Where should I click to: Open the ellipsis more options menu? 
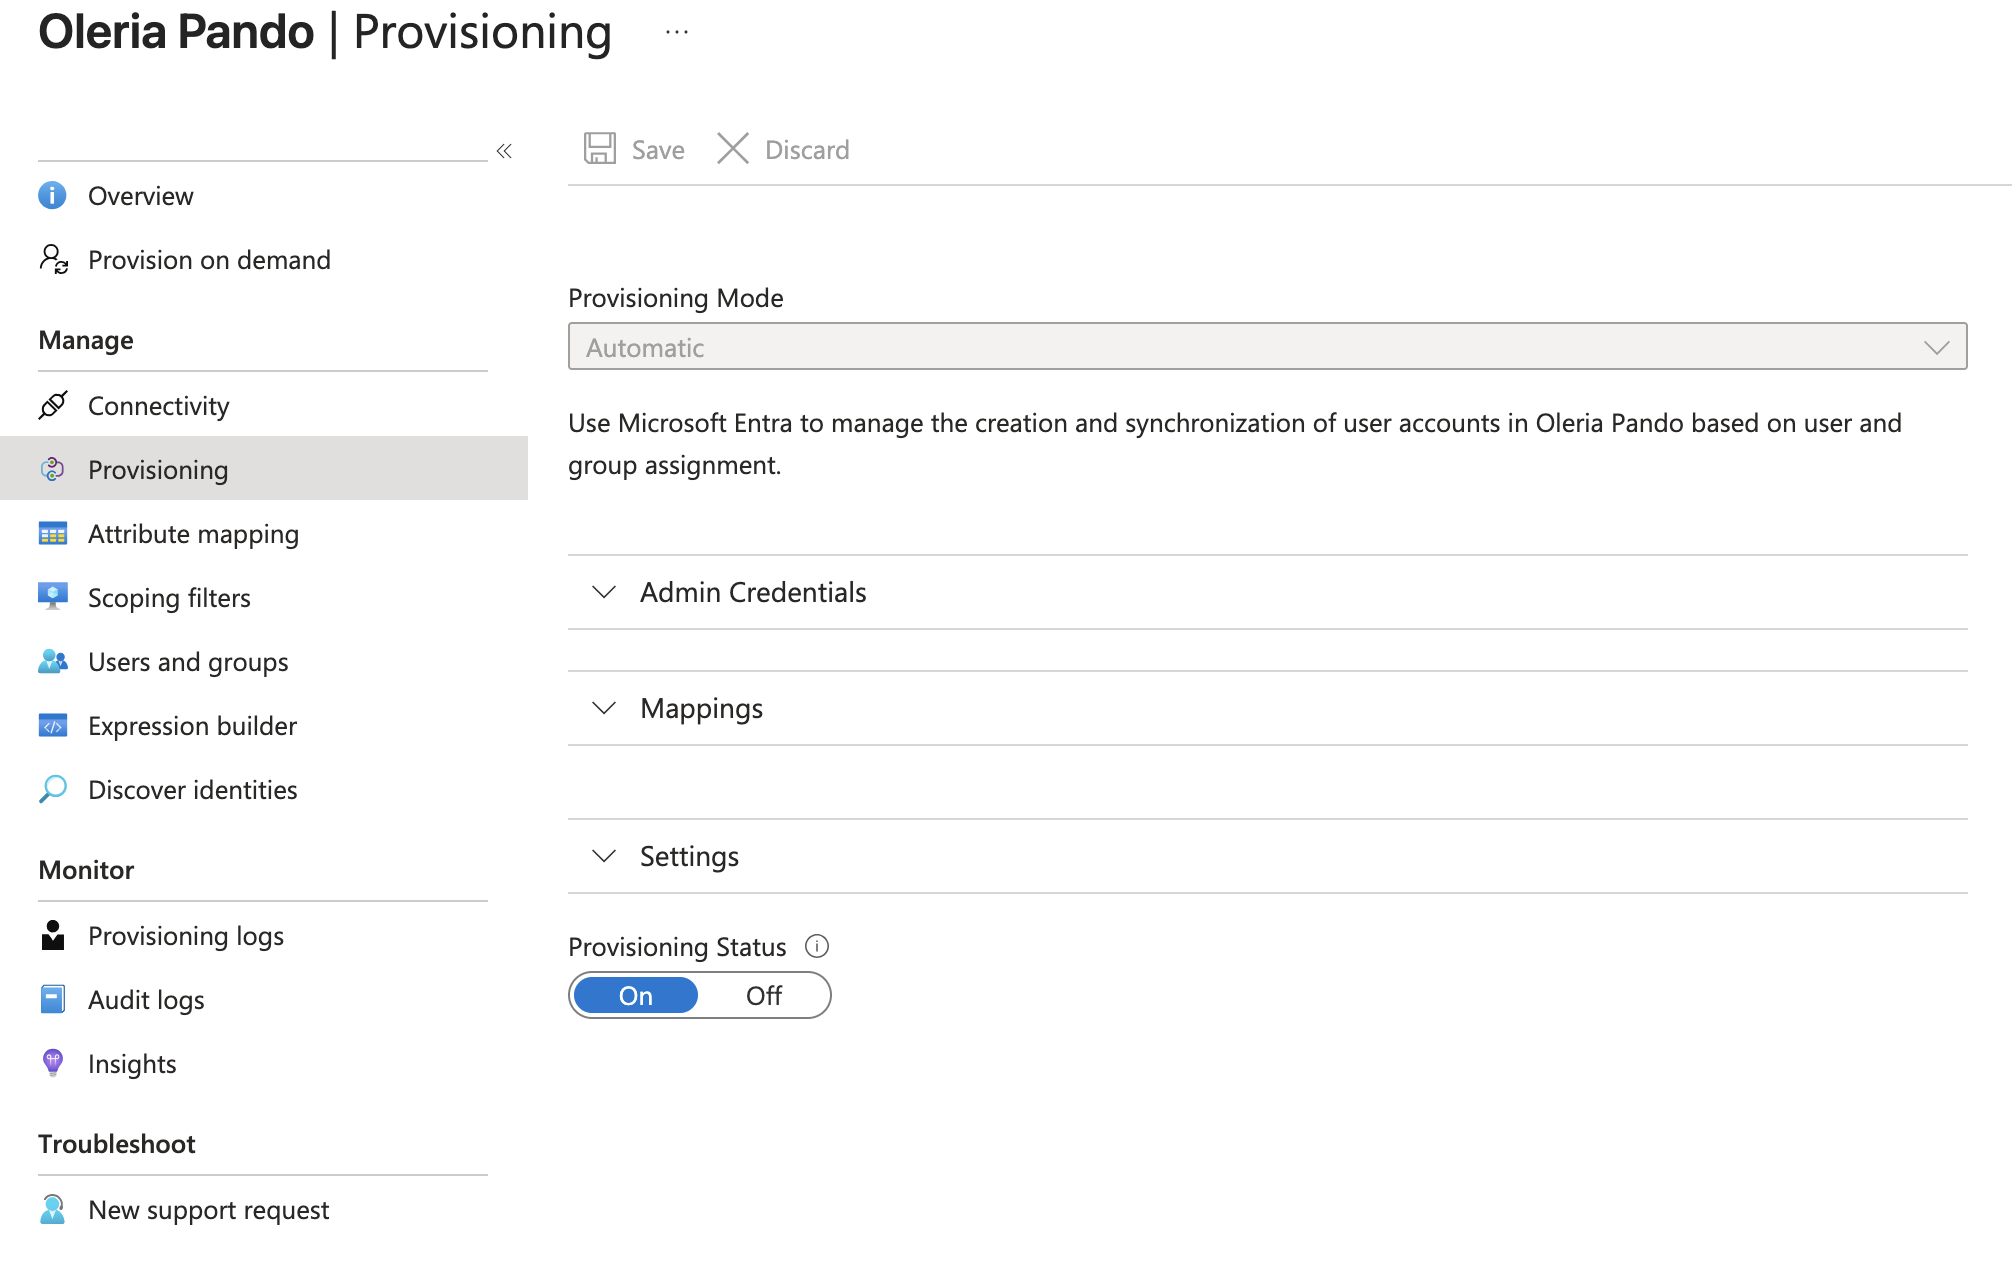677,32
